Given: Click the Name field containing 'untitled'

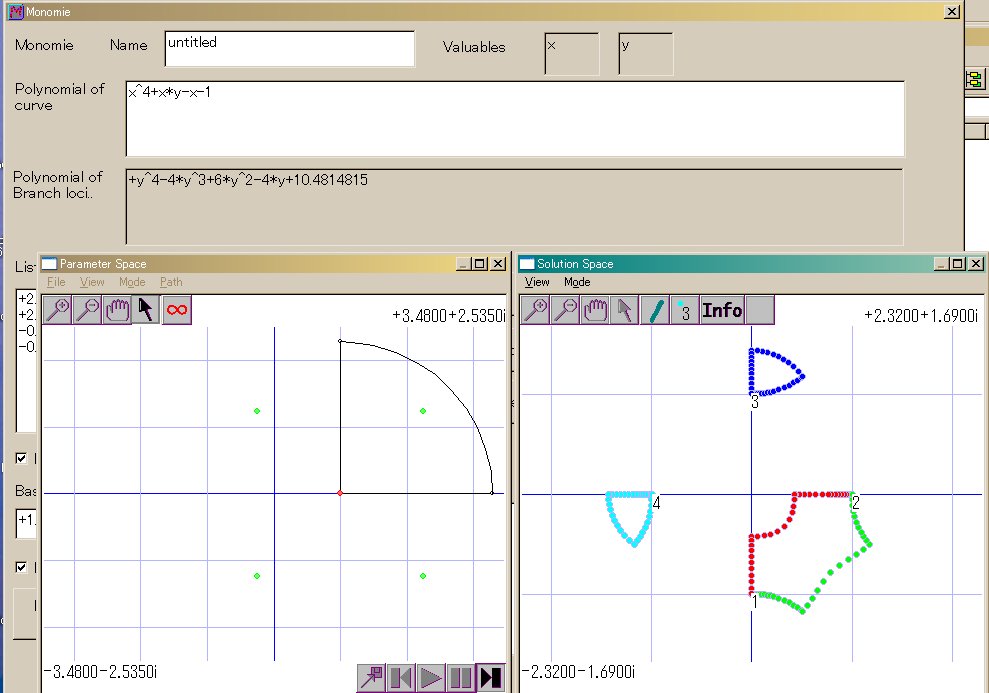Looking at the screenshot, I should [290, 49].
